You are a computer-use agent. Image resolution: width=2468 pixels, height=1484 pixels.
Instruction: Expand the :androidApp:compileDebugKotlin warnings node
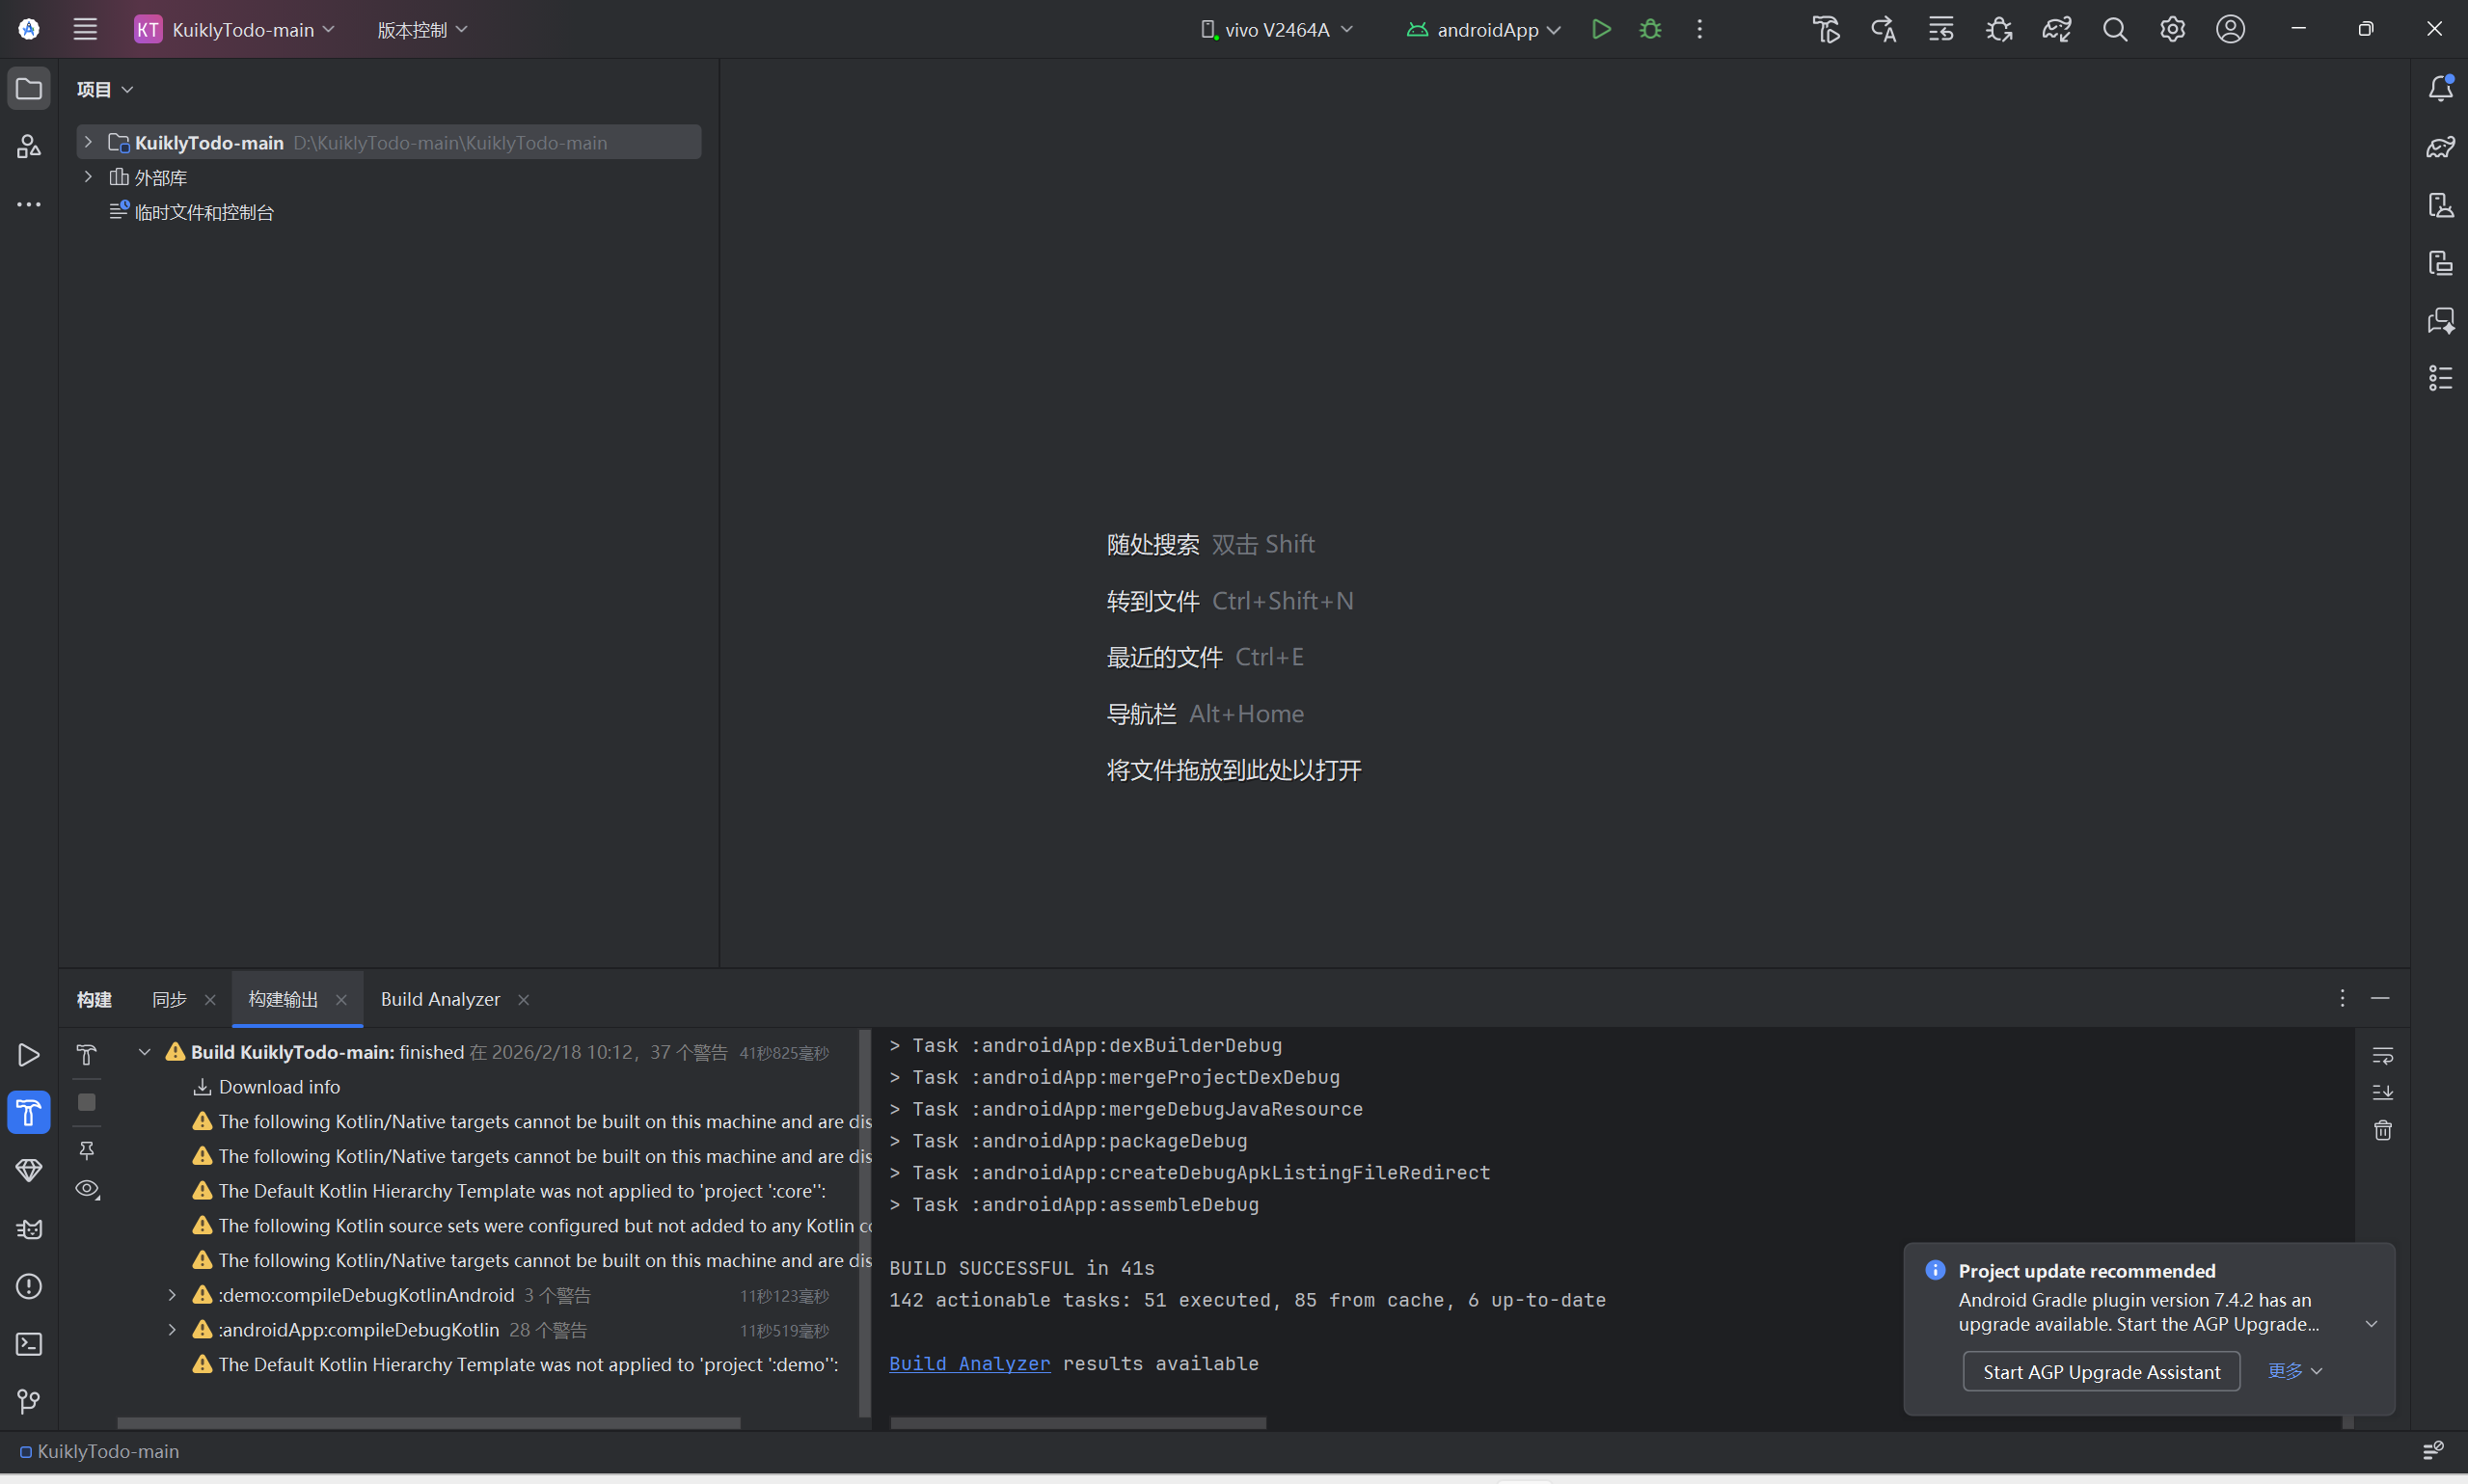click(172, 1329)
